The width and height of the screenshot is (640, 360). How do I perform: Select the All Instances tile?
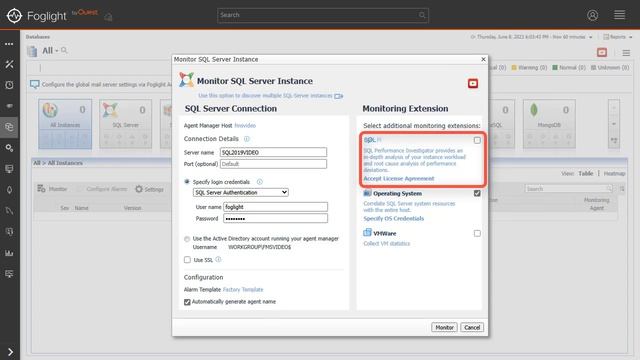tap(65, 124)
